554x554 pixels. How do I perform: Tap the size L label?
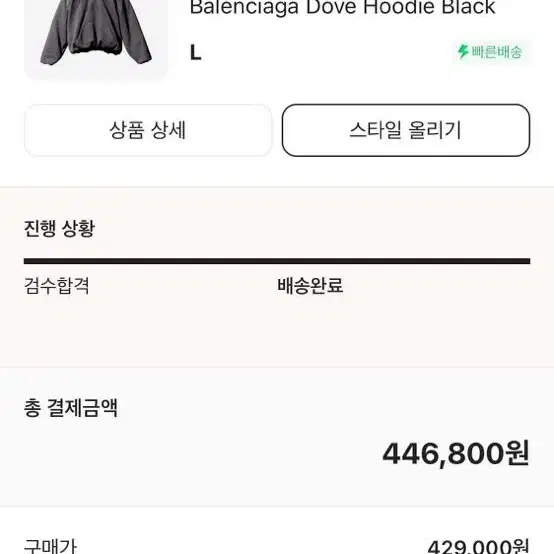pyautogui.click(x=195, y=53)
